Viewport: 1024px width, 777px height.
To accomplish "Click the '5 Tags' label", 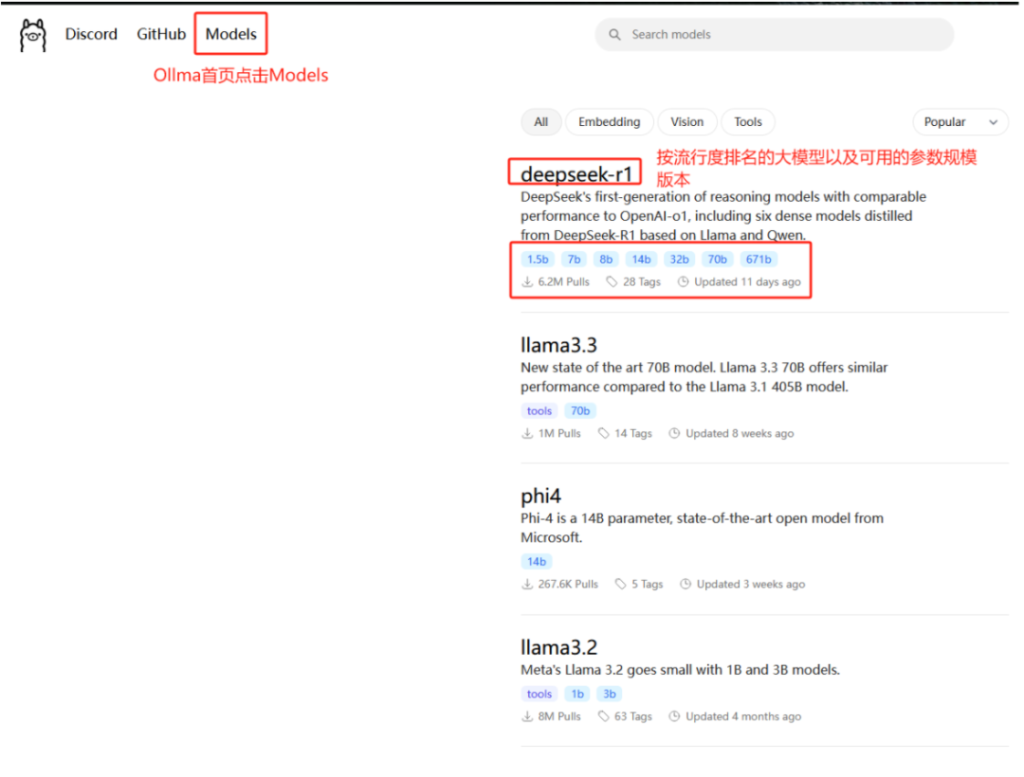I will 647,584.
